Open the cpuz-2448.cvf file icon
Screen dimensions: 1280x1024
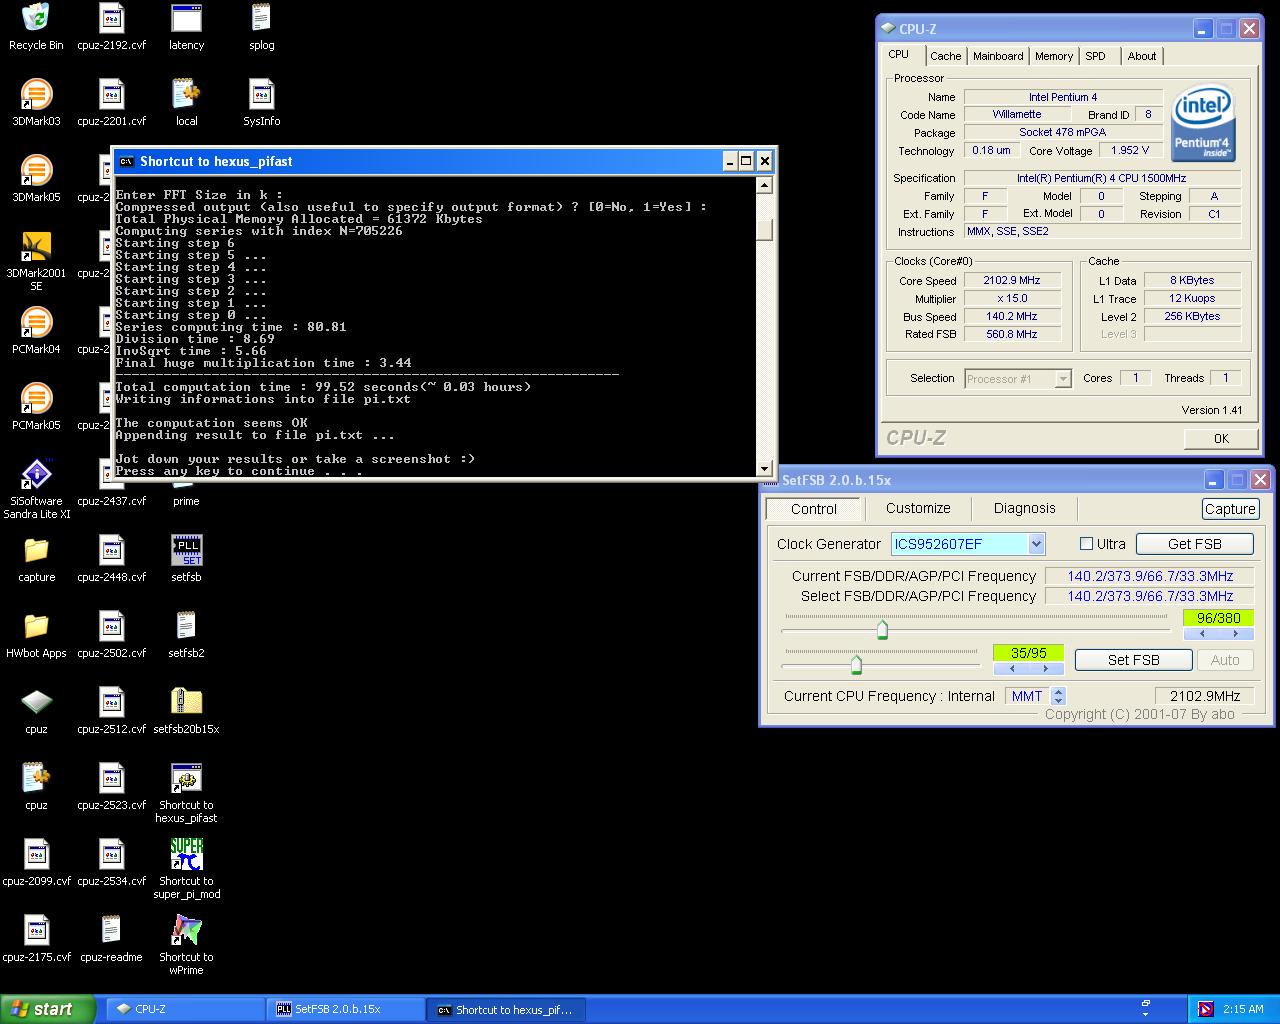coord(111,550)
